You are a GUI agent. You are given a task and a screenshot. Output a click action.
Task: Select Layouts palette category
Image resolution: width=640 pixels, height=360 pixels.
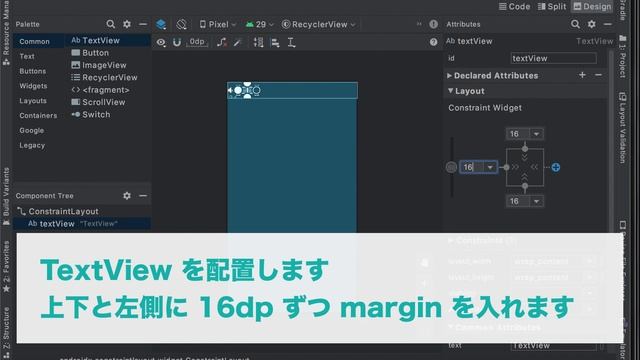[x=33, y=101]
